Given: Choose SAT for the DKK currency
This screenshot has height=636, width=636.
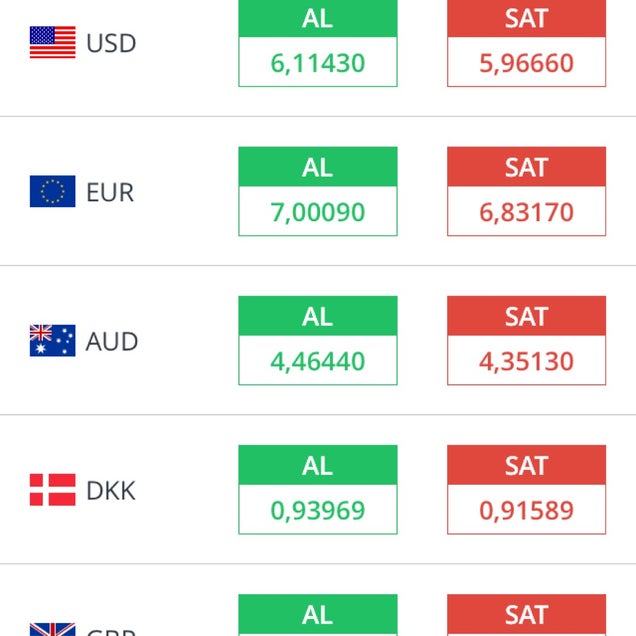Looking at the screenshot, I should click(x=526, y=465).
